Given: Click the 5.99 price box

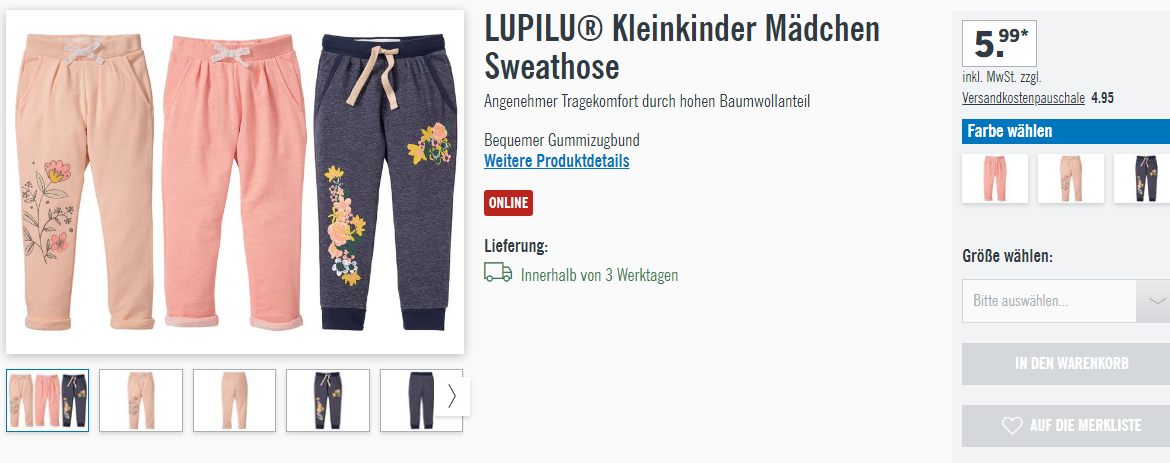Looking at the screenshot, I should click(999, 43).
